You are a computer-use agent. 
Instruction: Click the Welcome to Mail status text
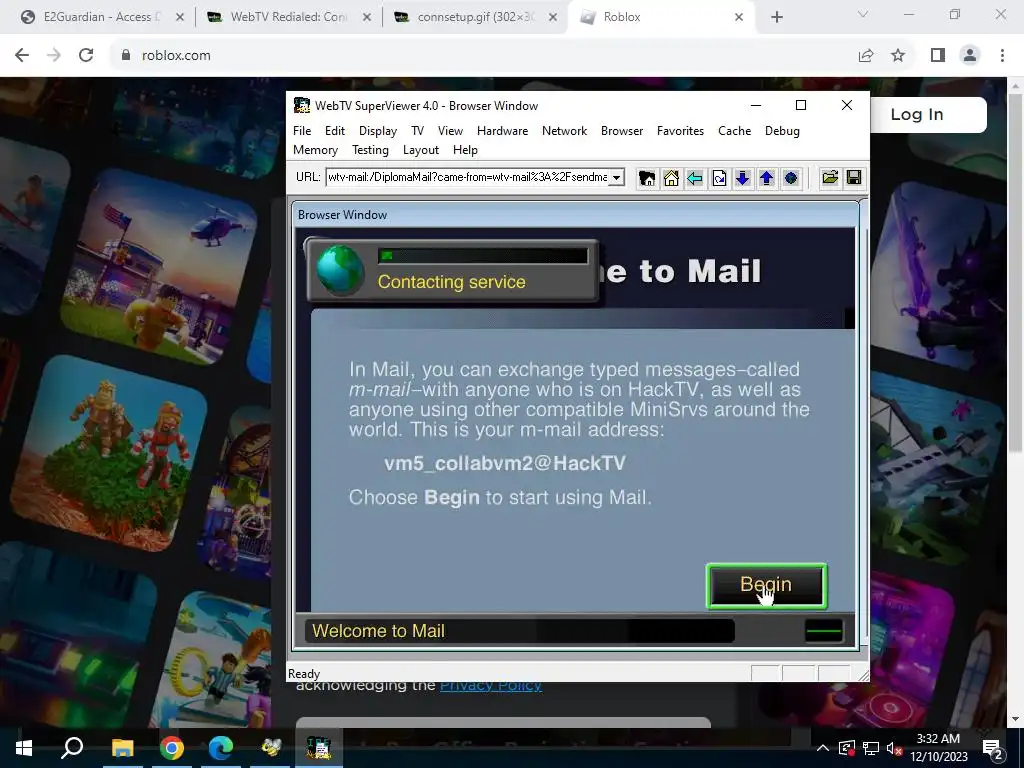coord(378,631)
